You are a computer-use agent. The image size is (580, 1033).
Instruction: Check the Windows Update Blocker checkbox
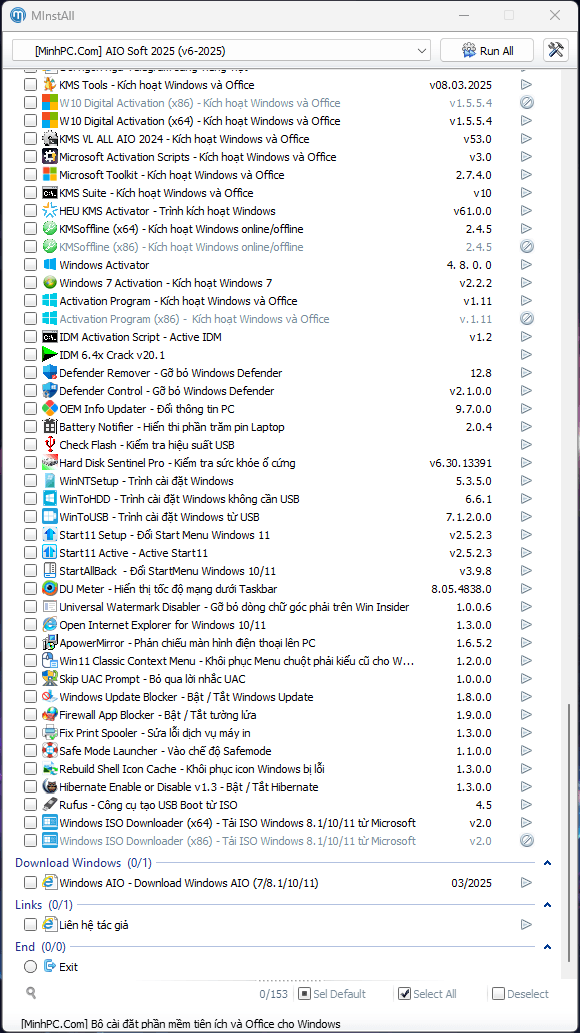pos(30,697)
